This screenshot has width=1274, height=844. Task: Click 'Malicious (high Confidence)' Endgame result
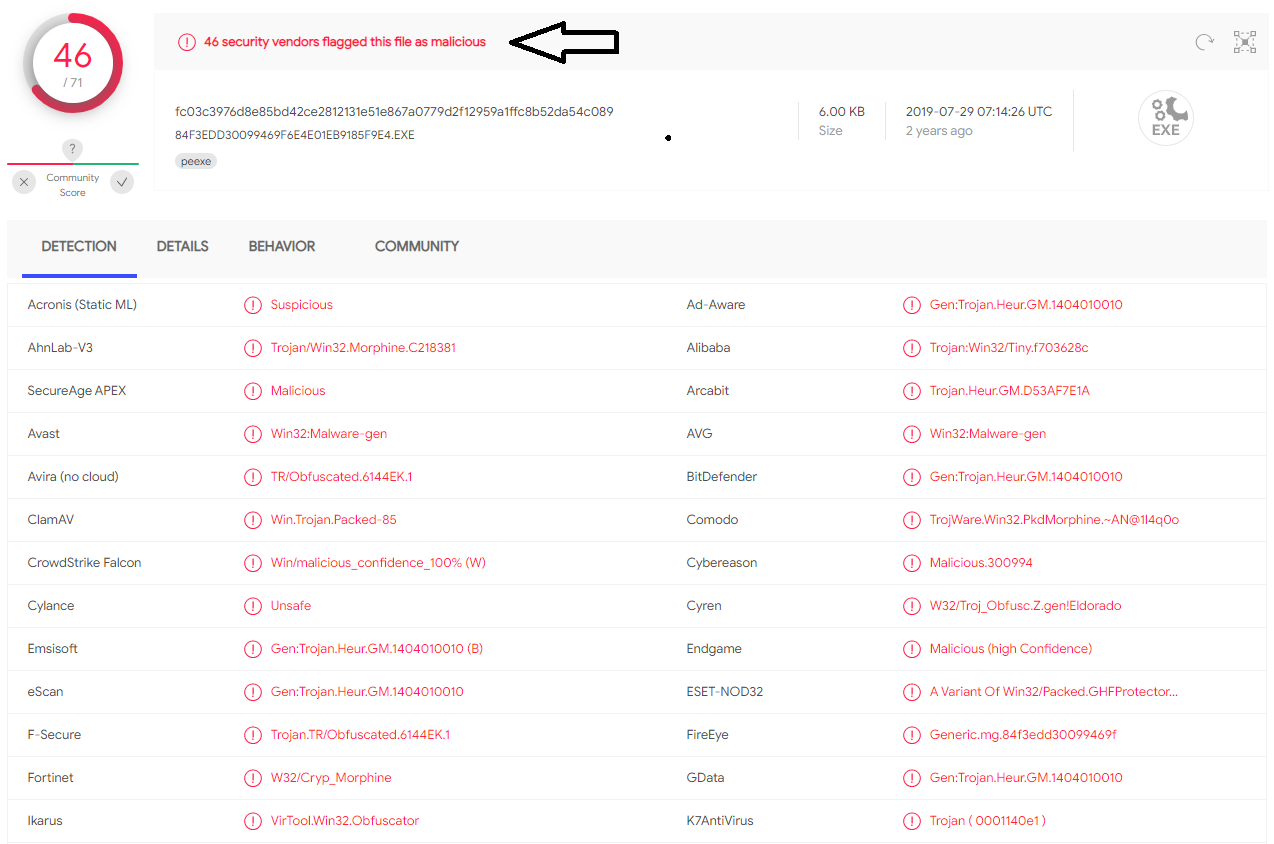tap(1011, 649)
